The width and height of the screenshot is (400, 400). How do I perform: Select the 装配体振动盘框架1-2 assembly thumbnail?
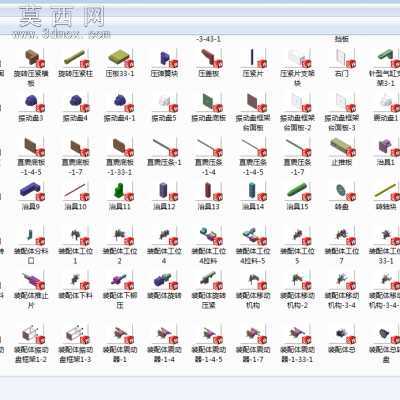click(x=31, y=334)
